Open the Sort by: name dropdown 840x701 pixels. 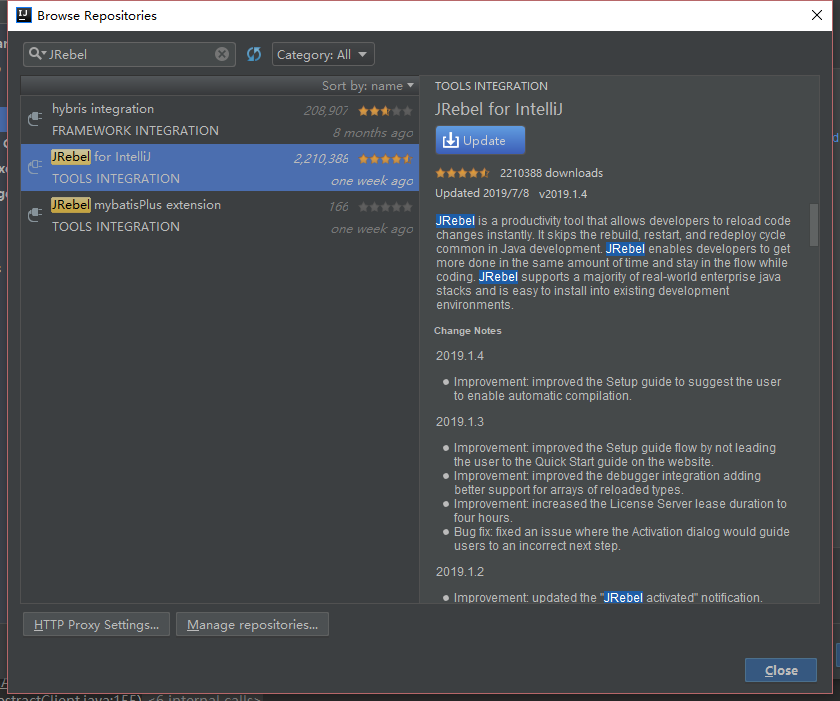(x=367, y=86)
